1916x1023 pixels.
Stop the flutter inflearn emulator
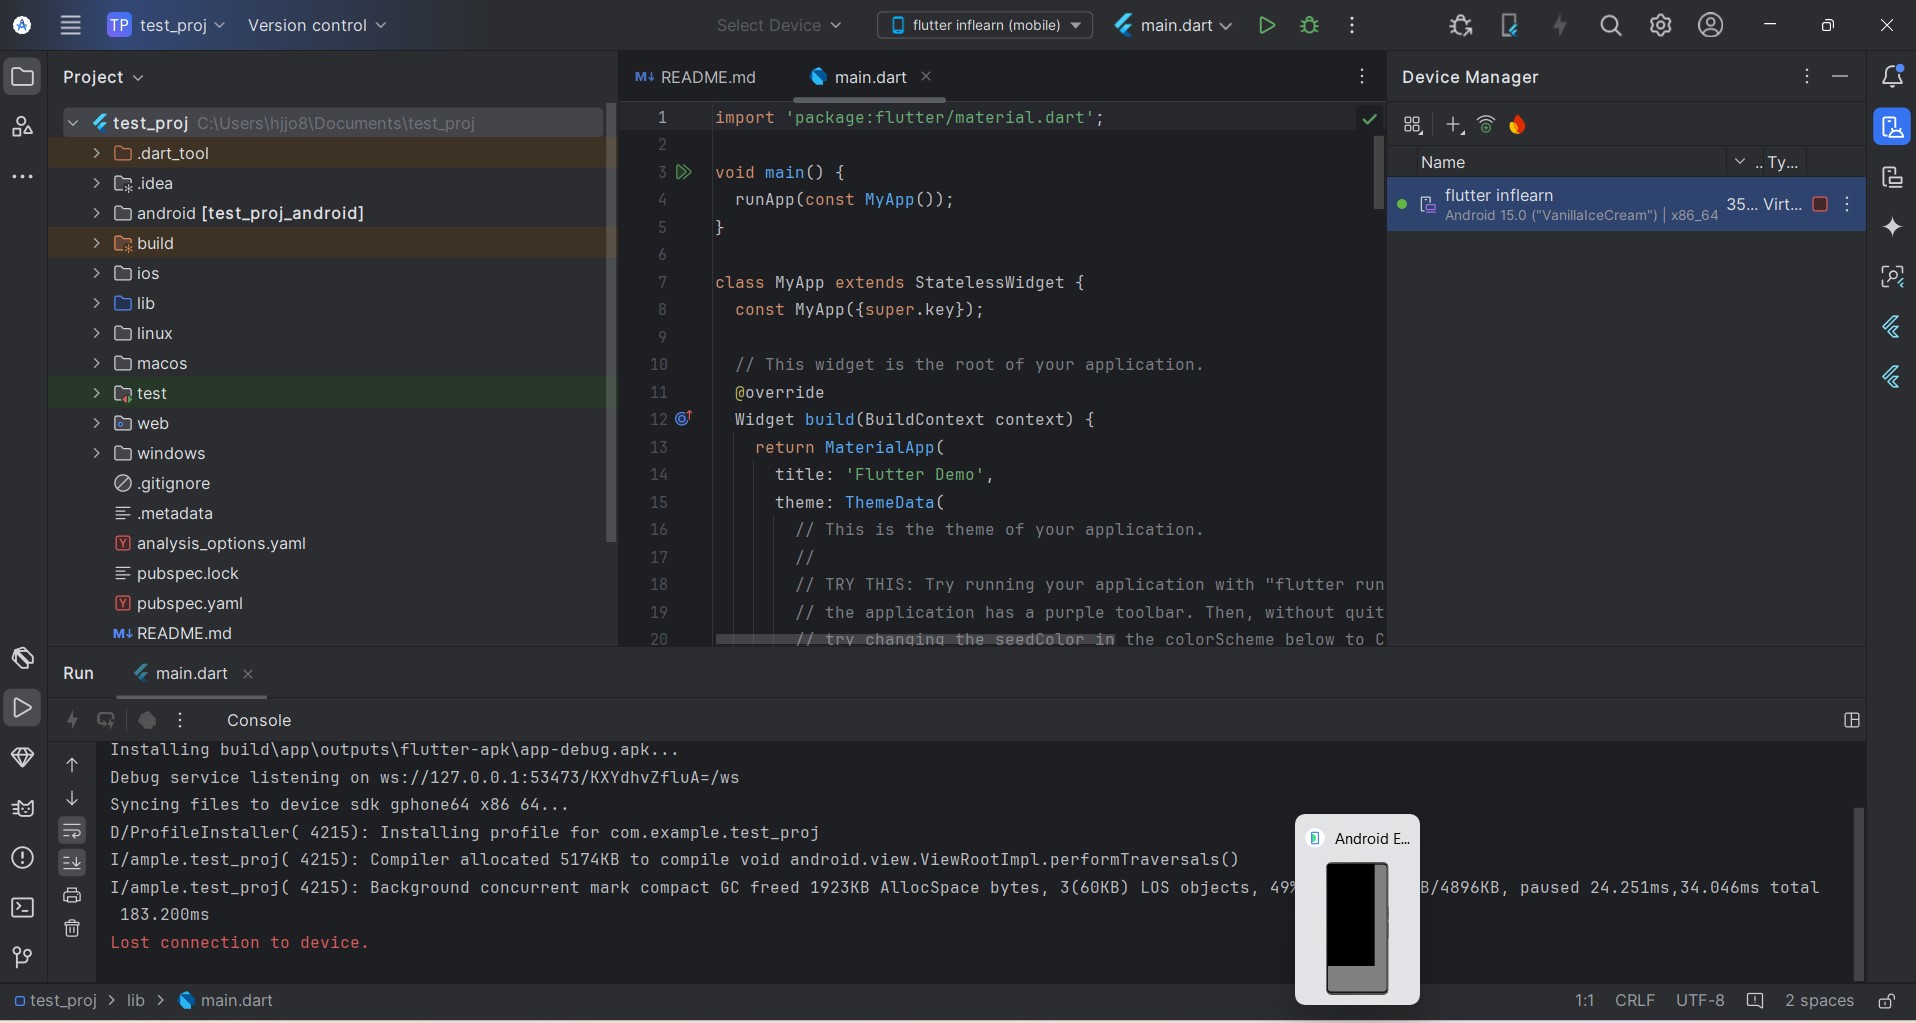(1820, 204)
